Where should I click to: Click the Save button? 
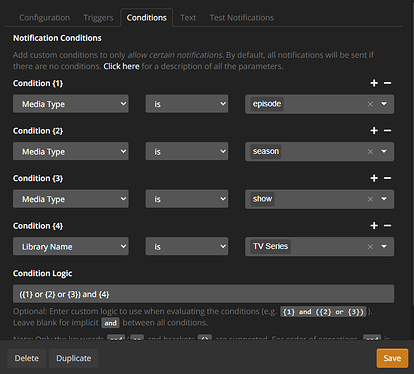click(392, 358)
